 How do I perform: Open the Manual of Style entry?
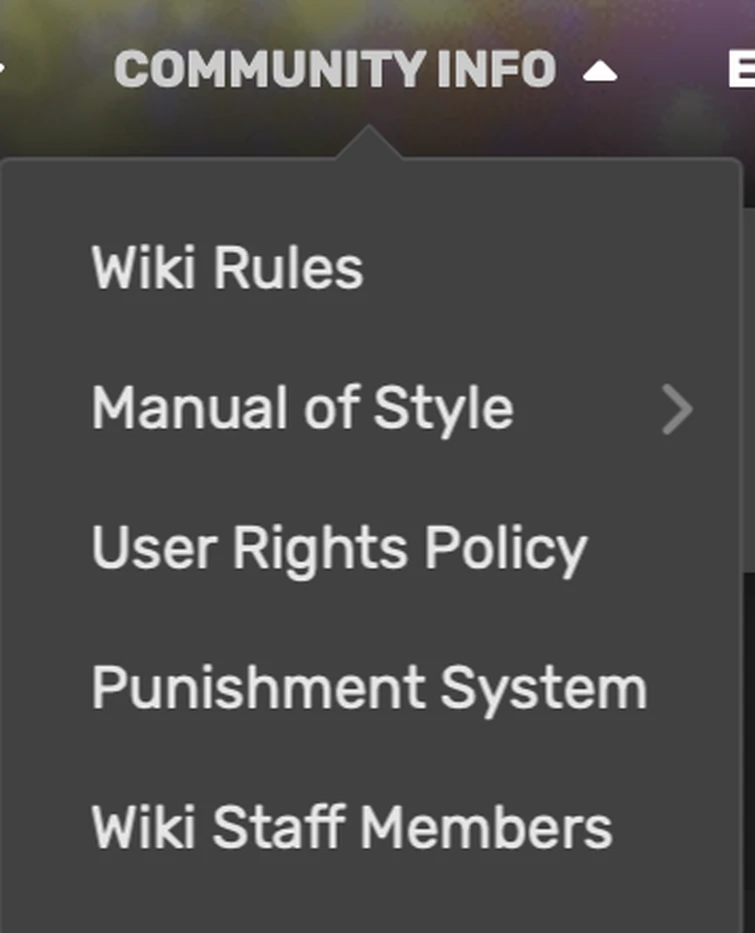(x=301, y=407)
